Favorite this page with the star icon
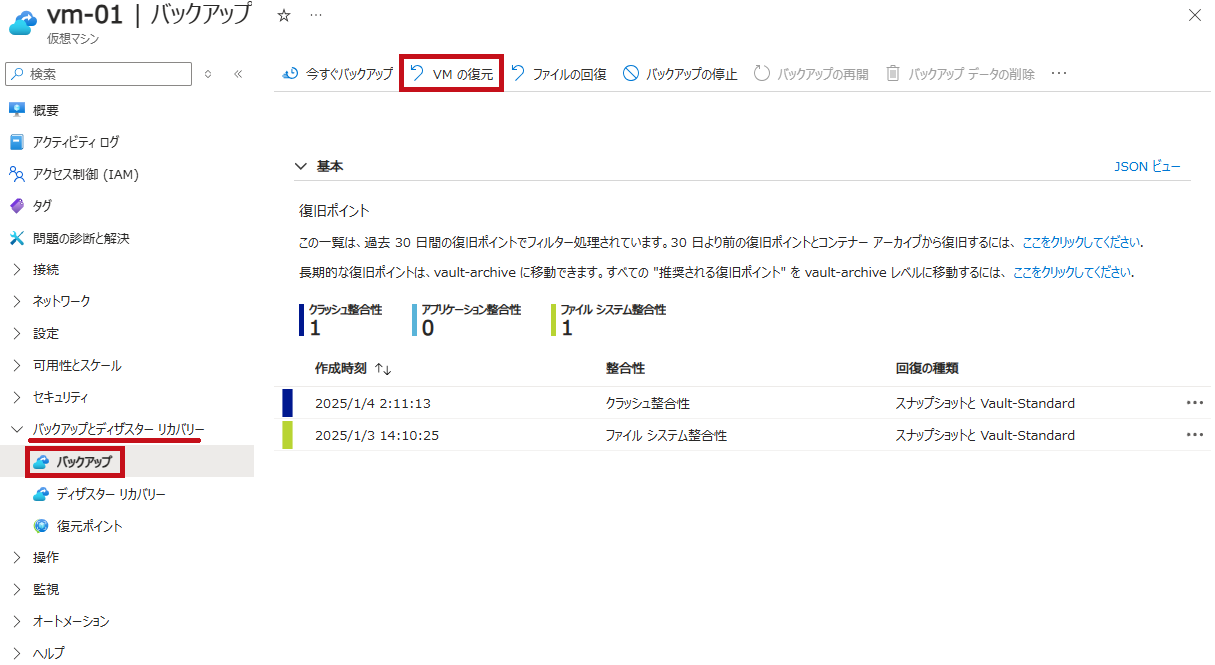Image resolution: width=1215 pixels, height=665 pixels. (x=284, y=15)
